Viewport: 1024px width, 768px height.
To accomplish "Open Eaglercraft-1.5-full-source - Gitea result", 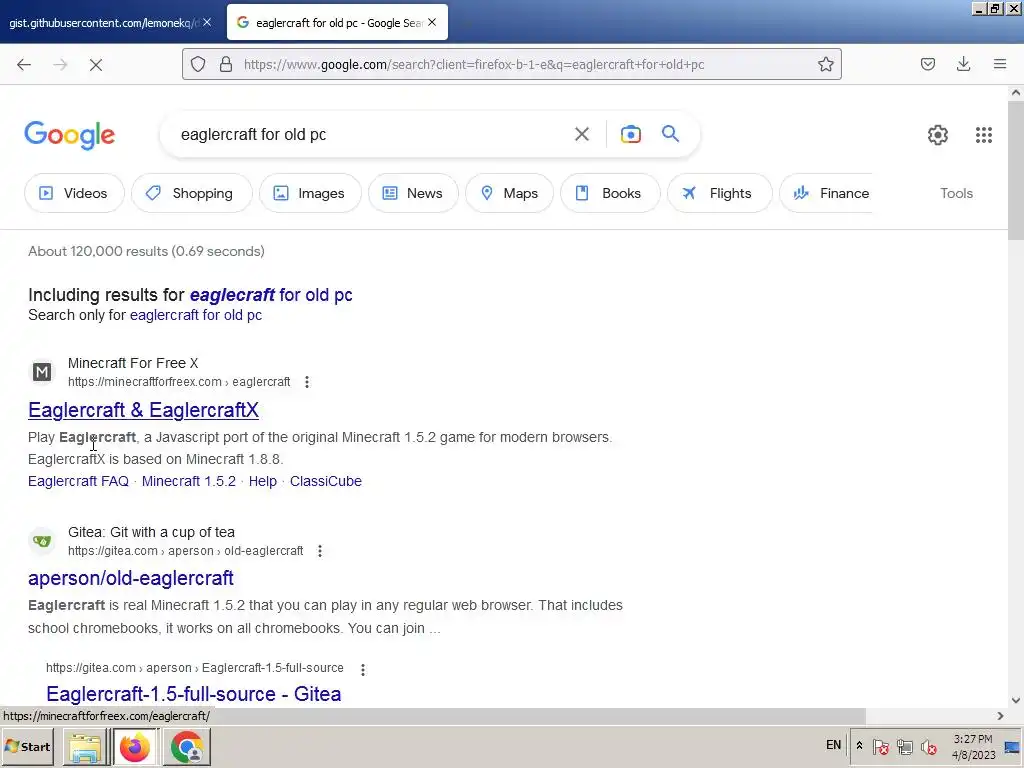I will coord(194,694).
